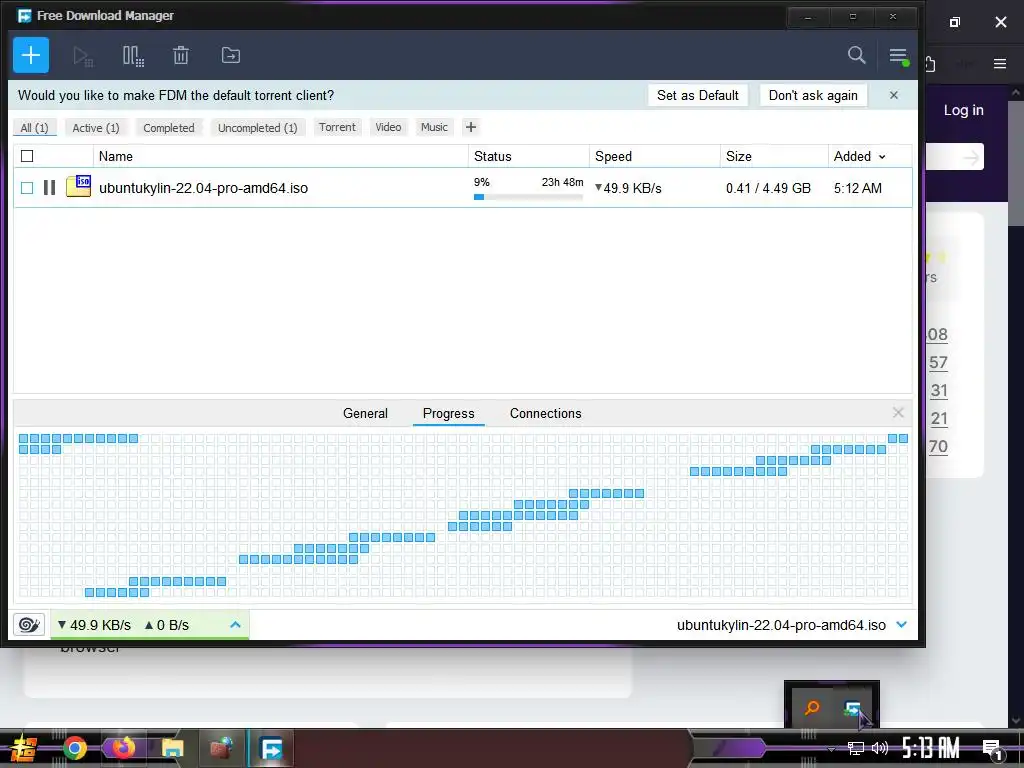Add a new filter tag with plus
The height and width of the screenshot is (768, 1024).
pos(470,127)
